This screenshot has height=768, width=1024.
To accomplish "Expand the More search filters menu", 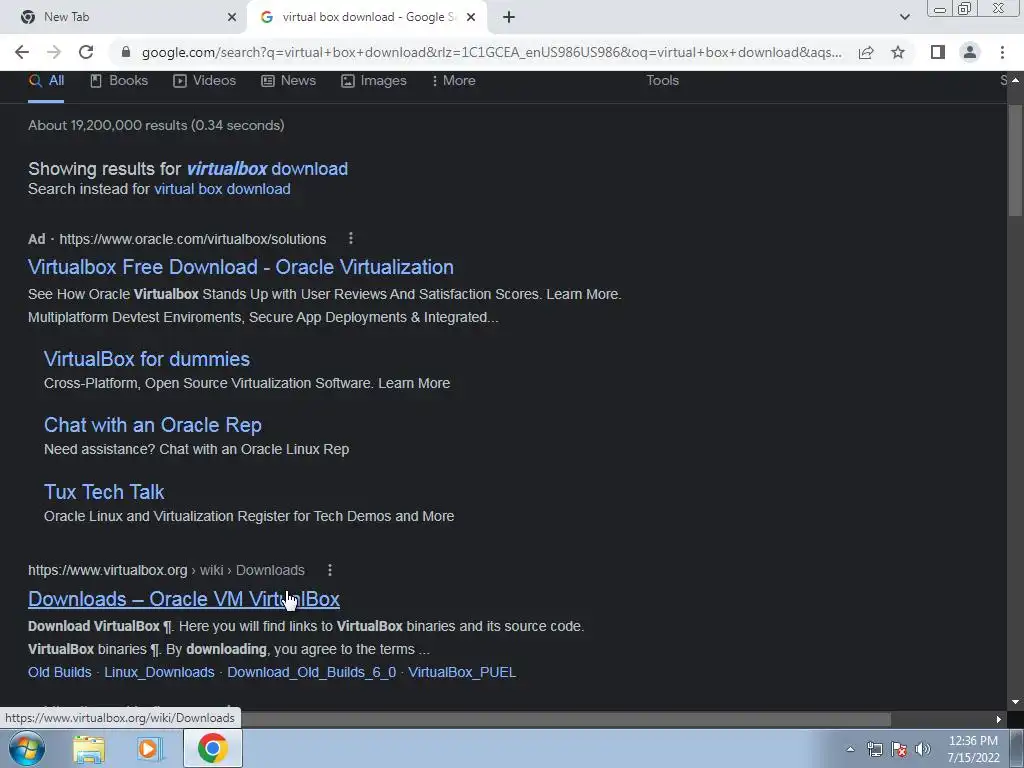I will [x=453, y=80].
